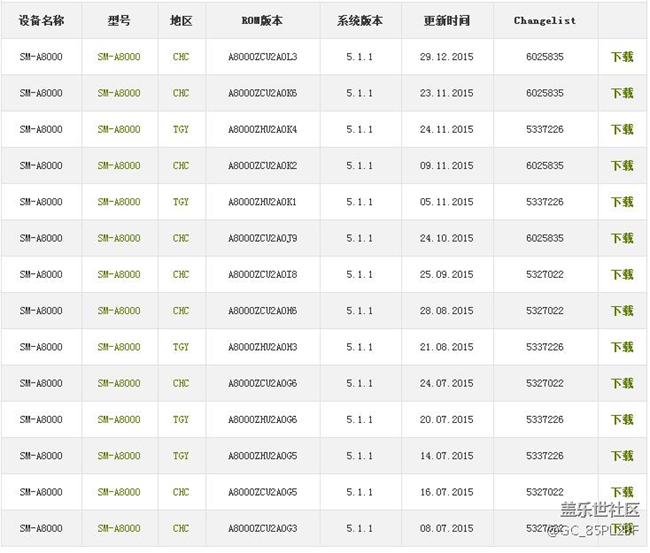Open 下载 link in A8000ZHU2AOK1 row

tap(622, 202)
